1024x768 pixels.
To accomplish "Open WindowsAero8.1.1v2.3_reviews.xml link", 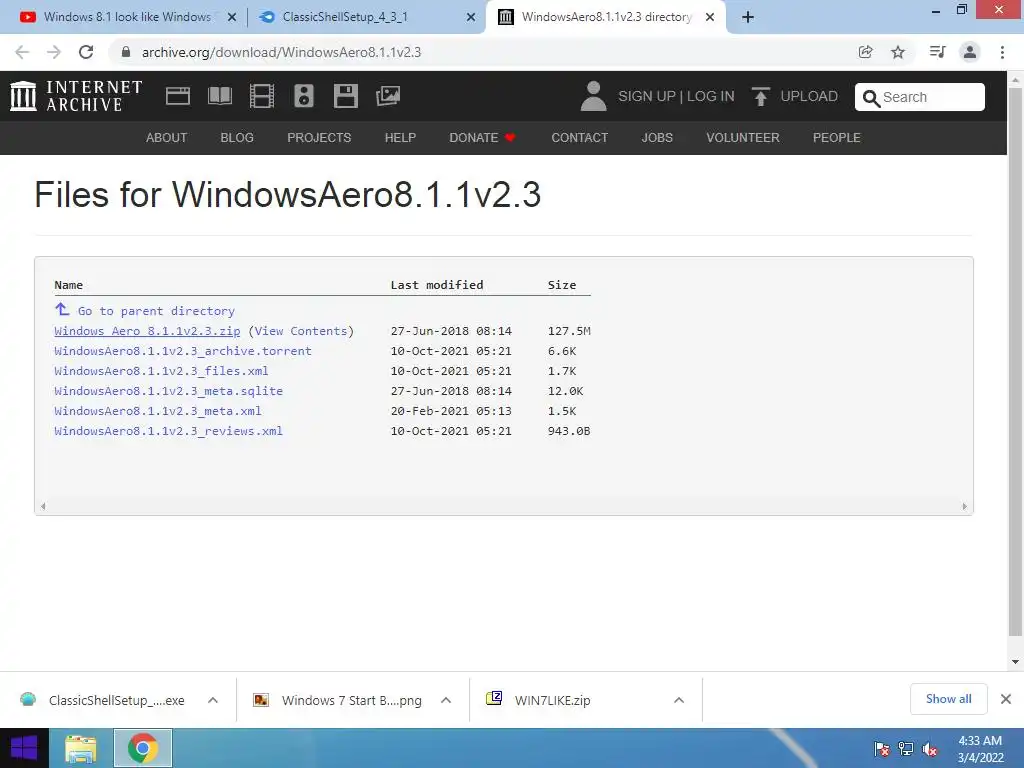I will point(168,431).
